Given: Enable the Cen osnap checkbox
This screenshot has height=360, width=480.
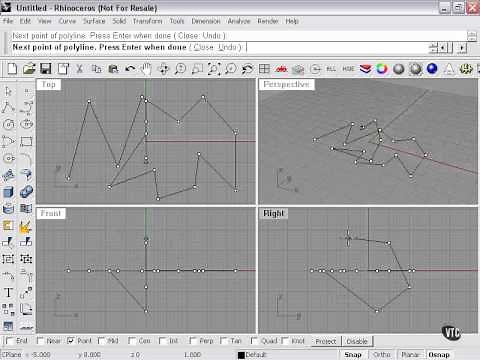Looking at the screenshot, I should [x=132, y=341].
